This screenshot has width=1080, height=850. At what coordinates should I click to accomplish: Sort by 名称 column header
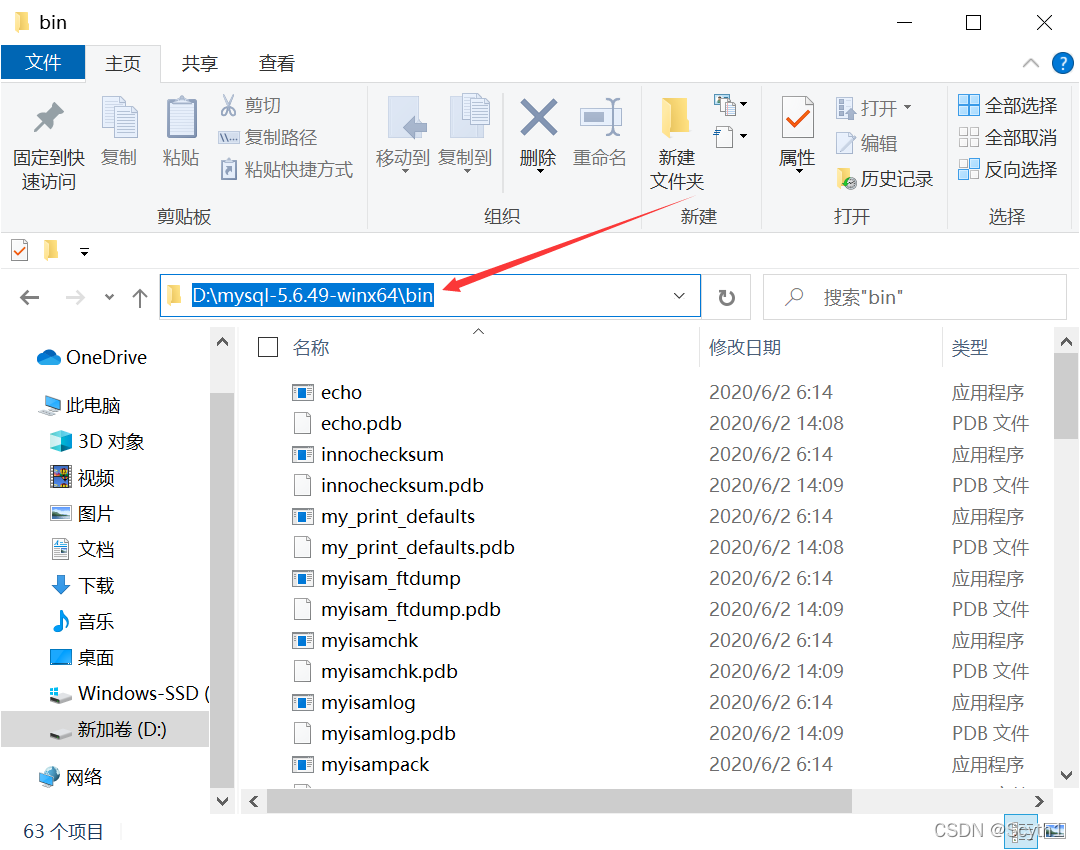(311, 347)
